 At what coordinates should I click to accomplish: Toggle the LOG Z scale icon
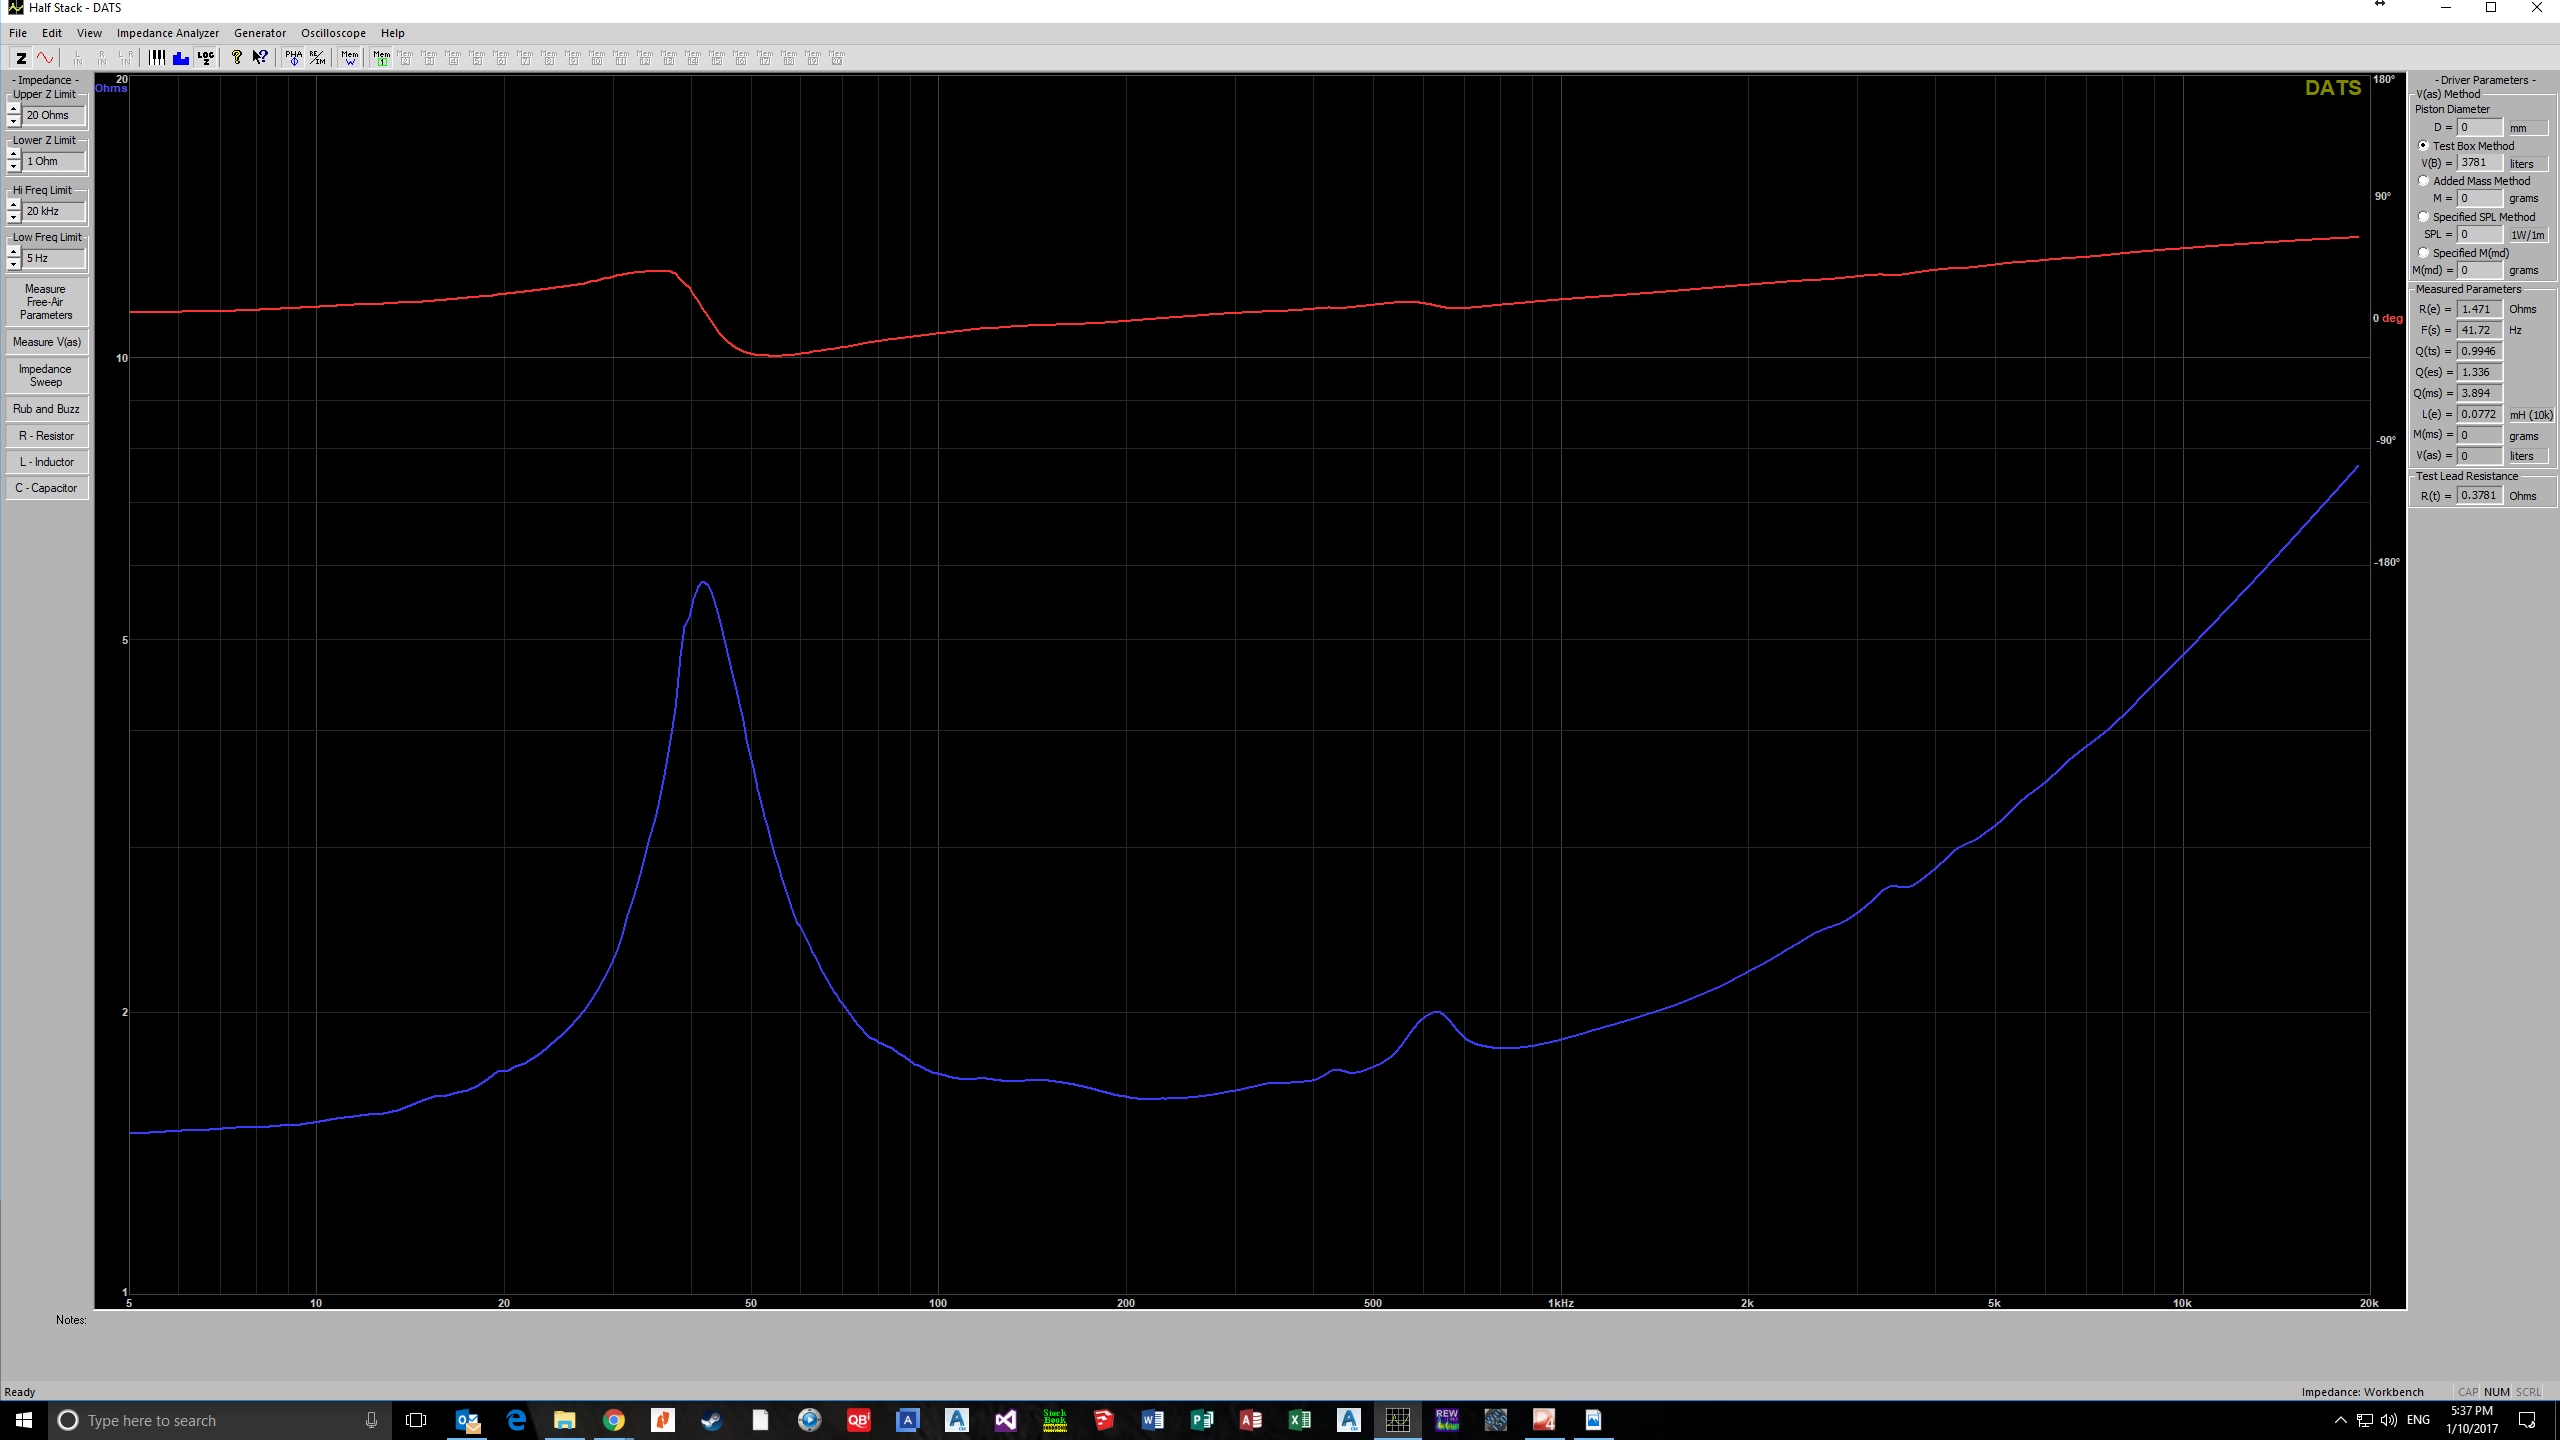(205, 58)
